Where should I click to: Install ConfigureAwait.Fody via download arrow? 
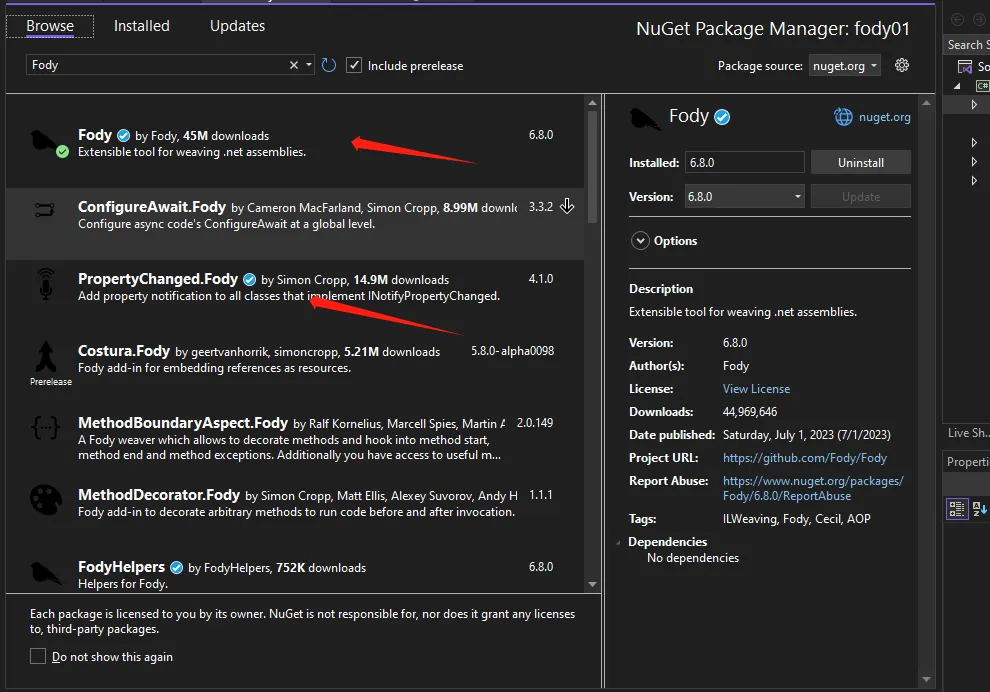click(x=567, y=206)
